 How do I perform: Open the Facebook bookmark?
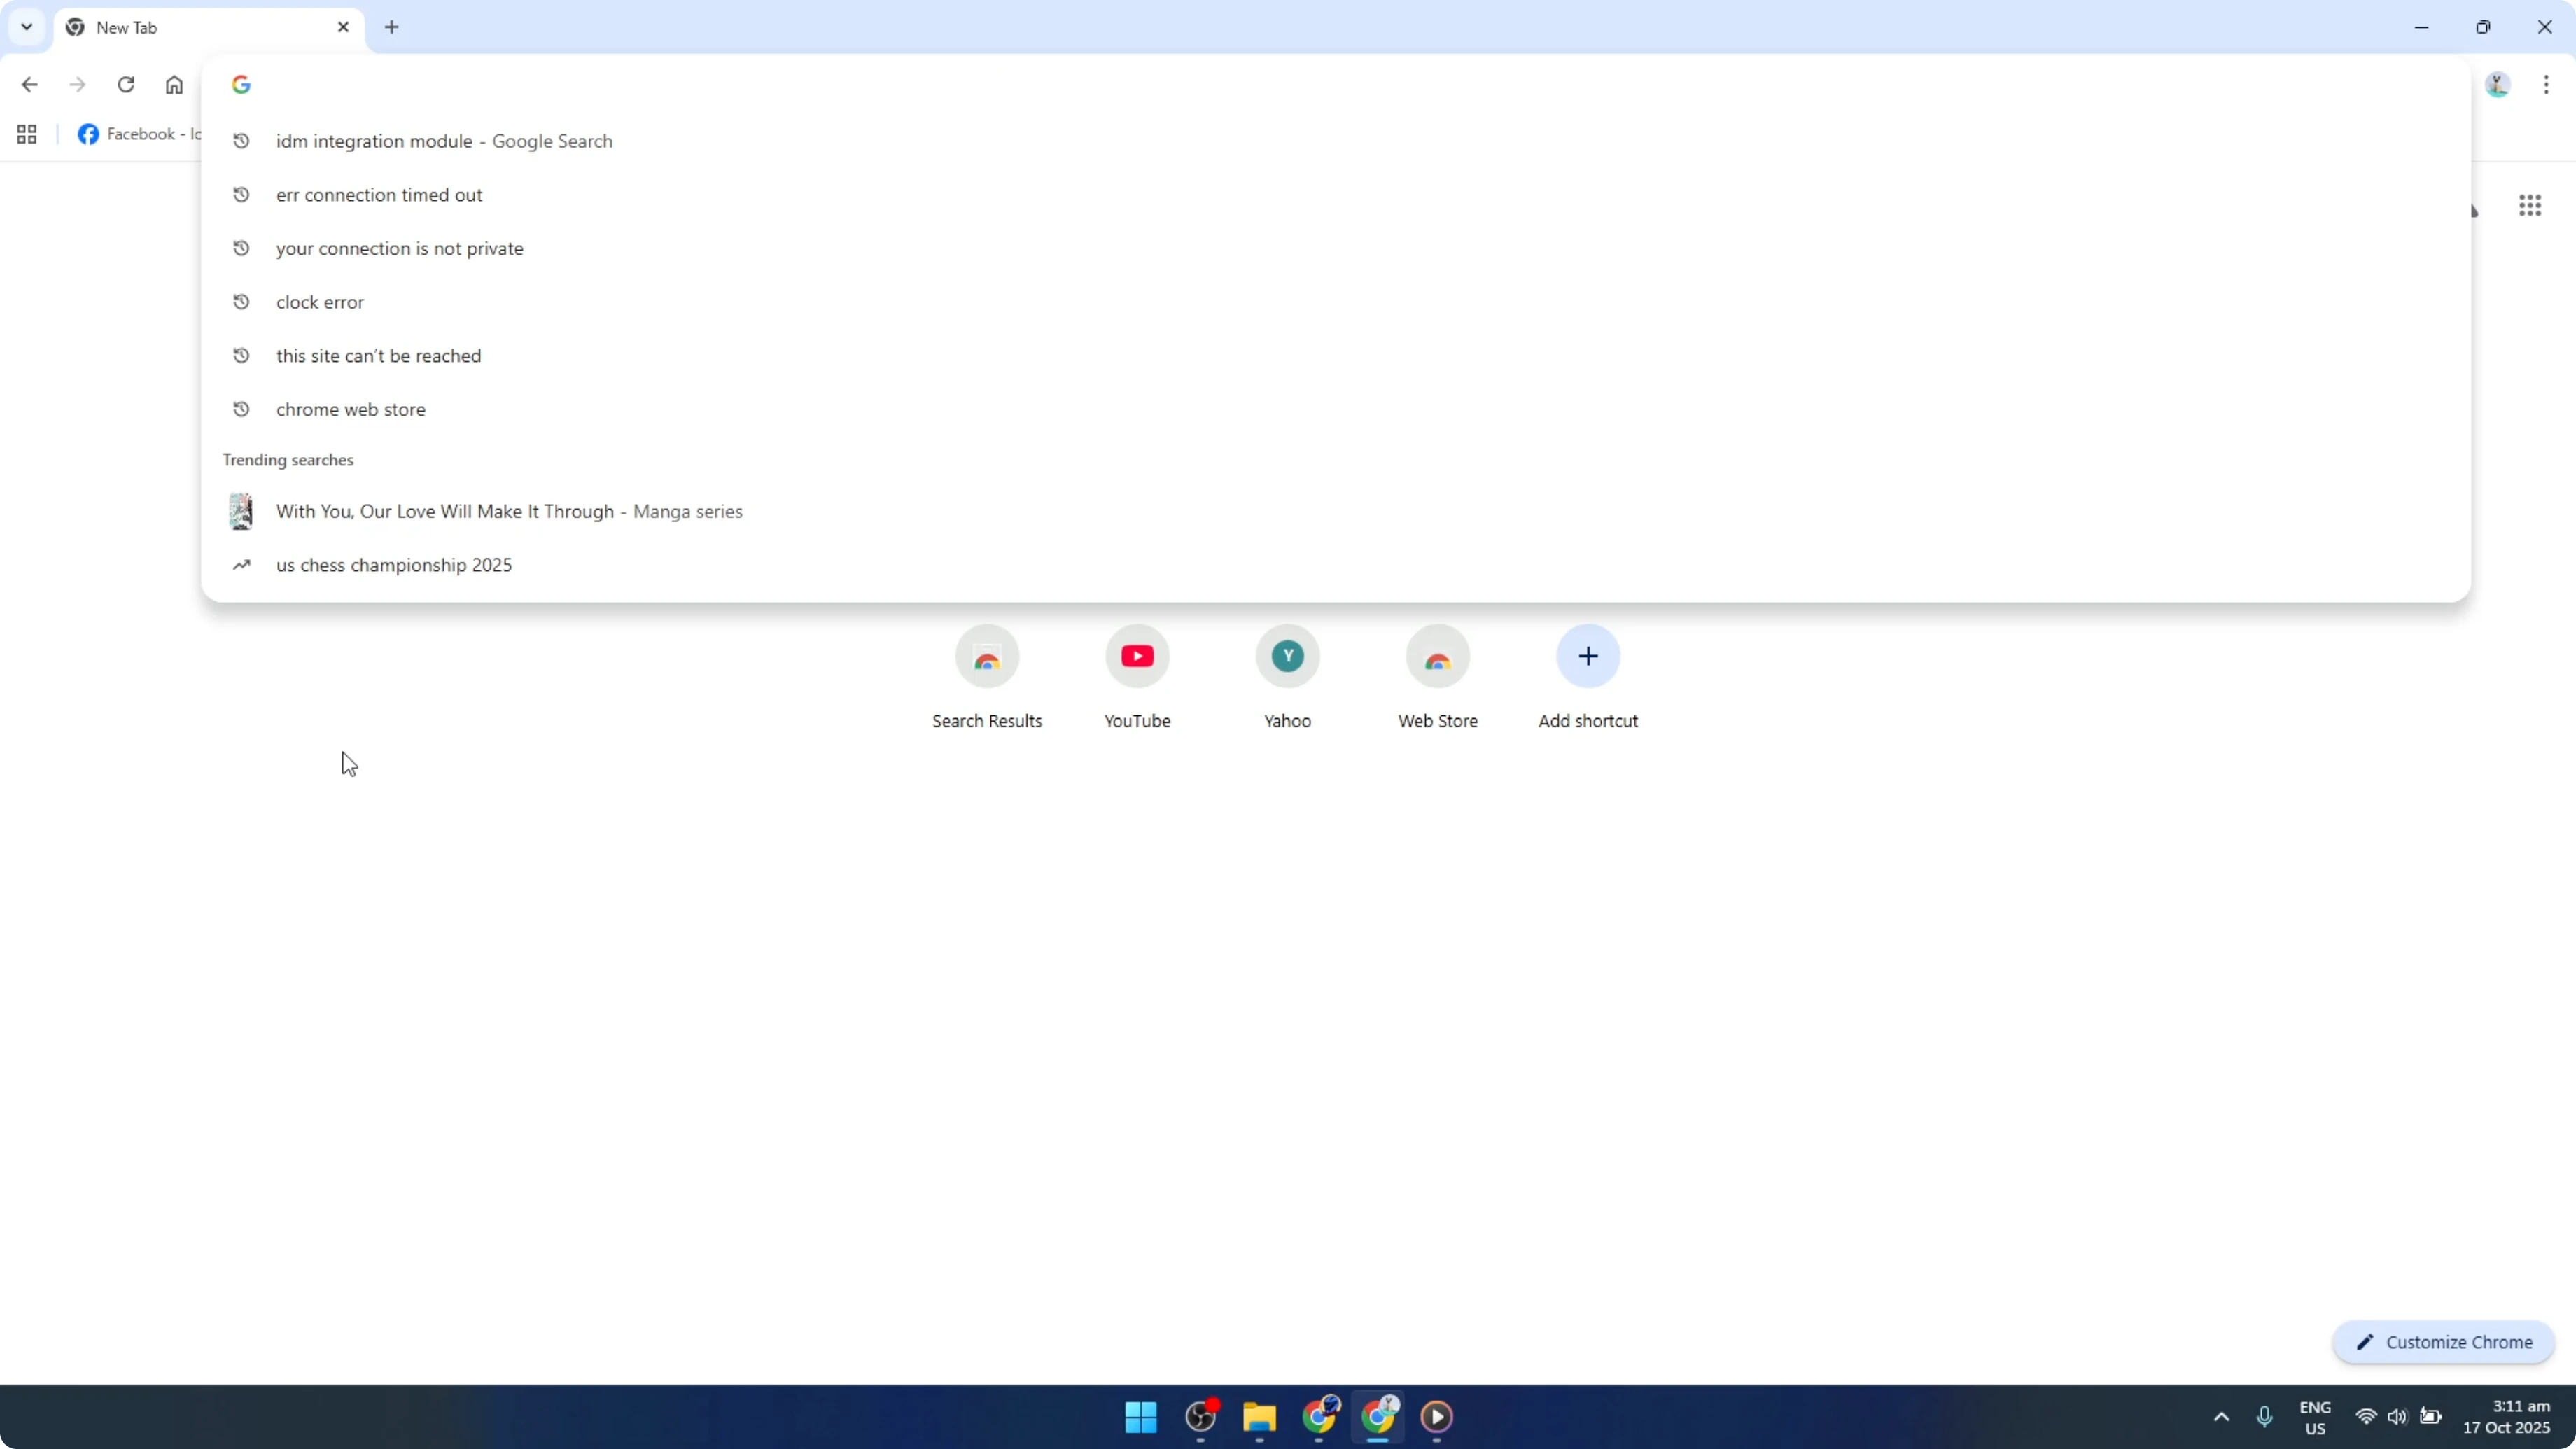[x=140, y=133]
